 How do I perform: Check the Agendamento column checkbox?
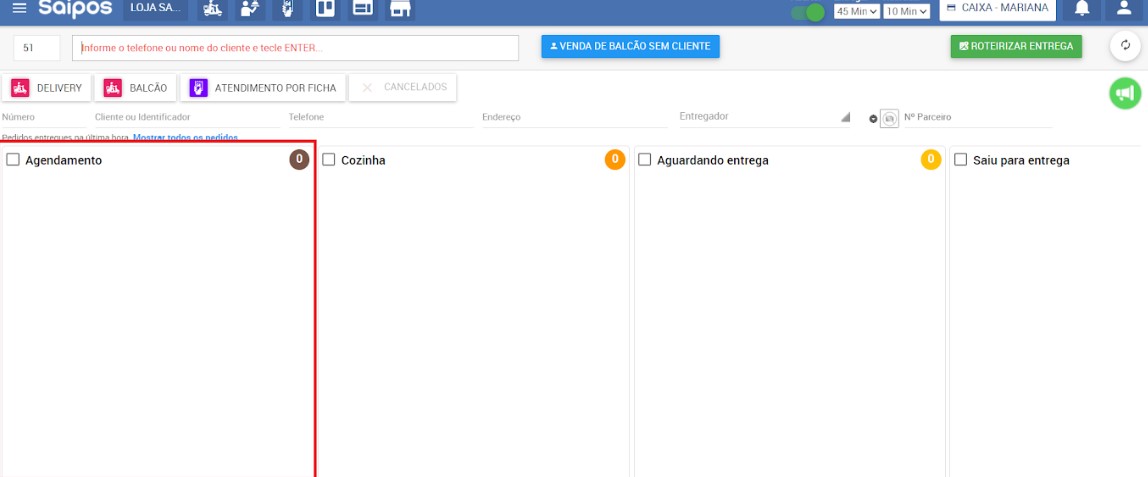(x=13, y=160)
